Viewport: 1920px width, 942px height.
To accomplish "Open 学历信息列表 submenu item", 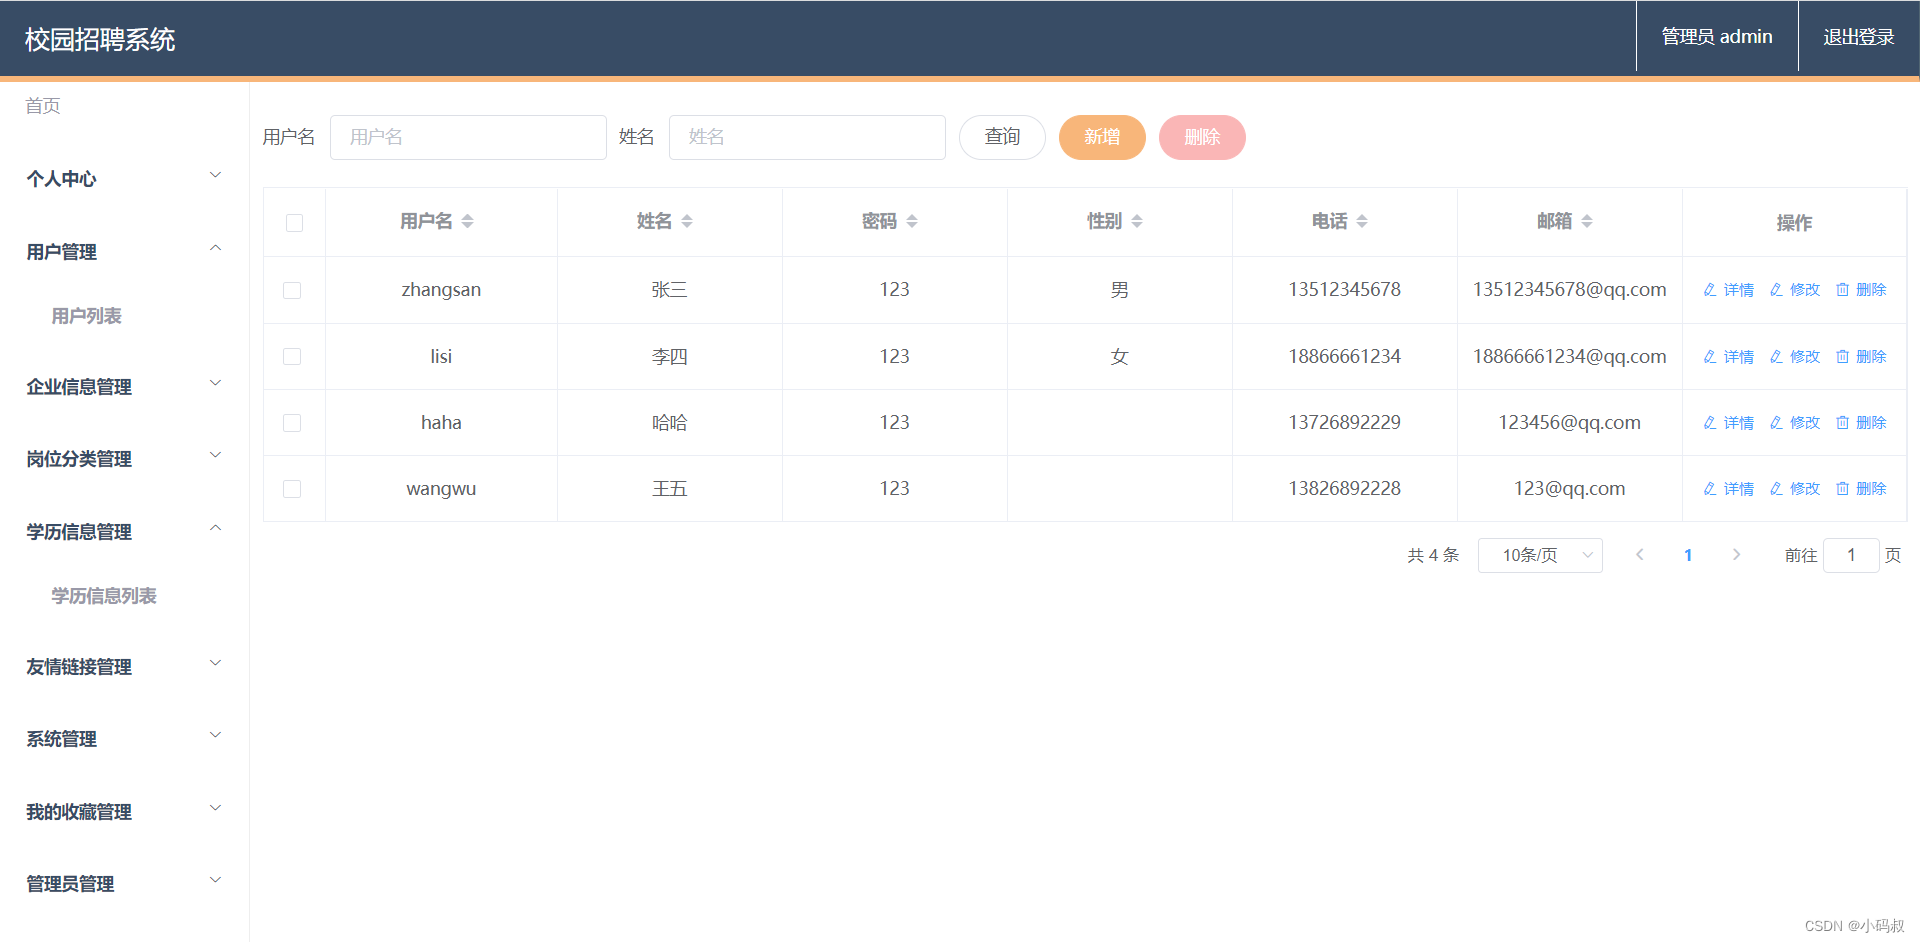I will point(104,596).
